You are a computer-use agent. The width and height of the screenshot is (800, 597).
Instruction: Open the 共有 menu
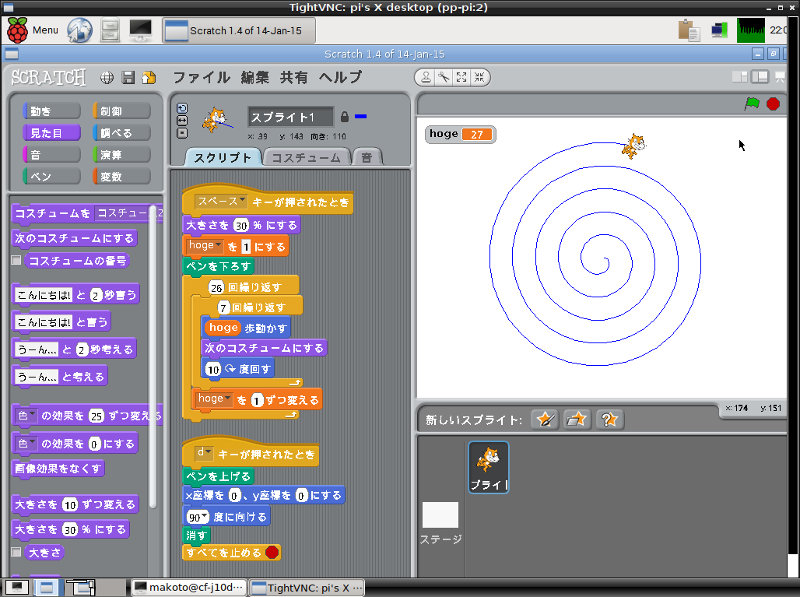[x=293, y=78]
